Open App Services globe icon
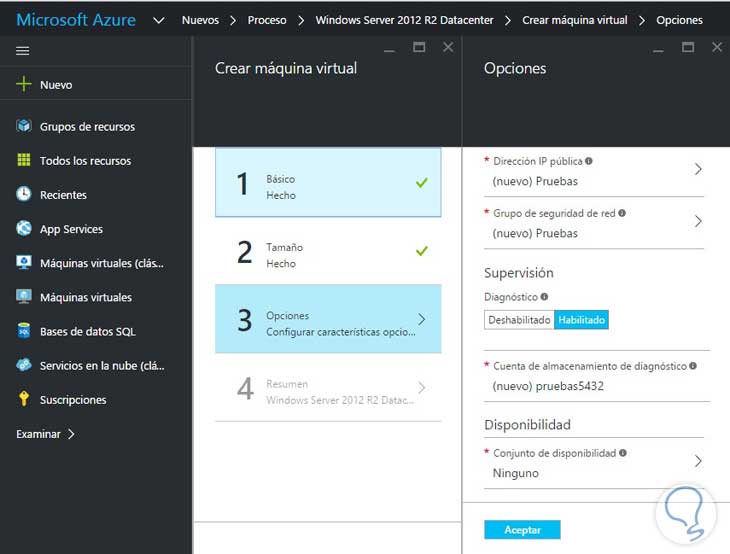 point(24,229)
